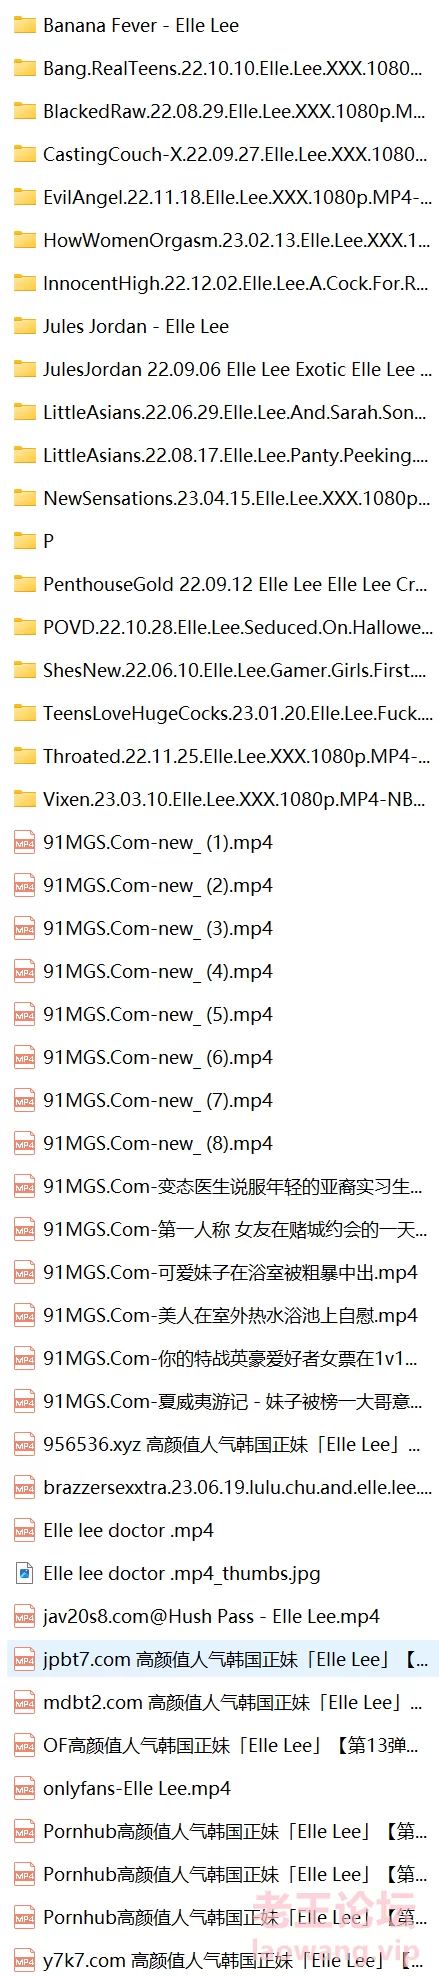Click the Banana Fever - Elle Lee folder icon

point(25,25)
